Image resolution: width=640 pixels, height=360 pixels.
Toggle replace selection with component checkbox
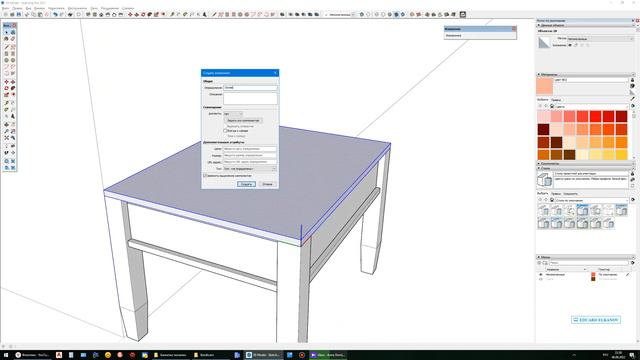click(x=205, y=176)
